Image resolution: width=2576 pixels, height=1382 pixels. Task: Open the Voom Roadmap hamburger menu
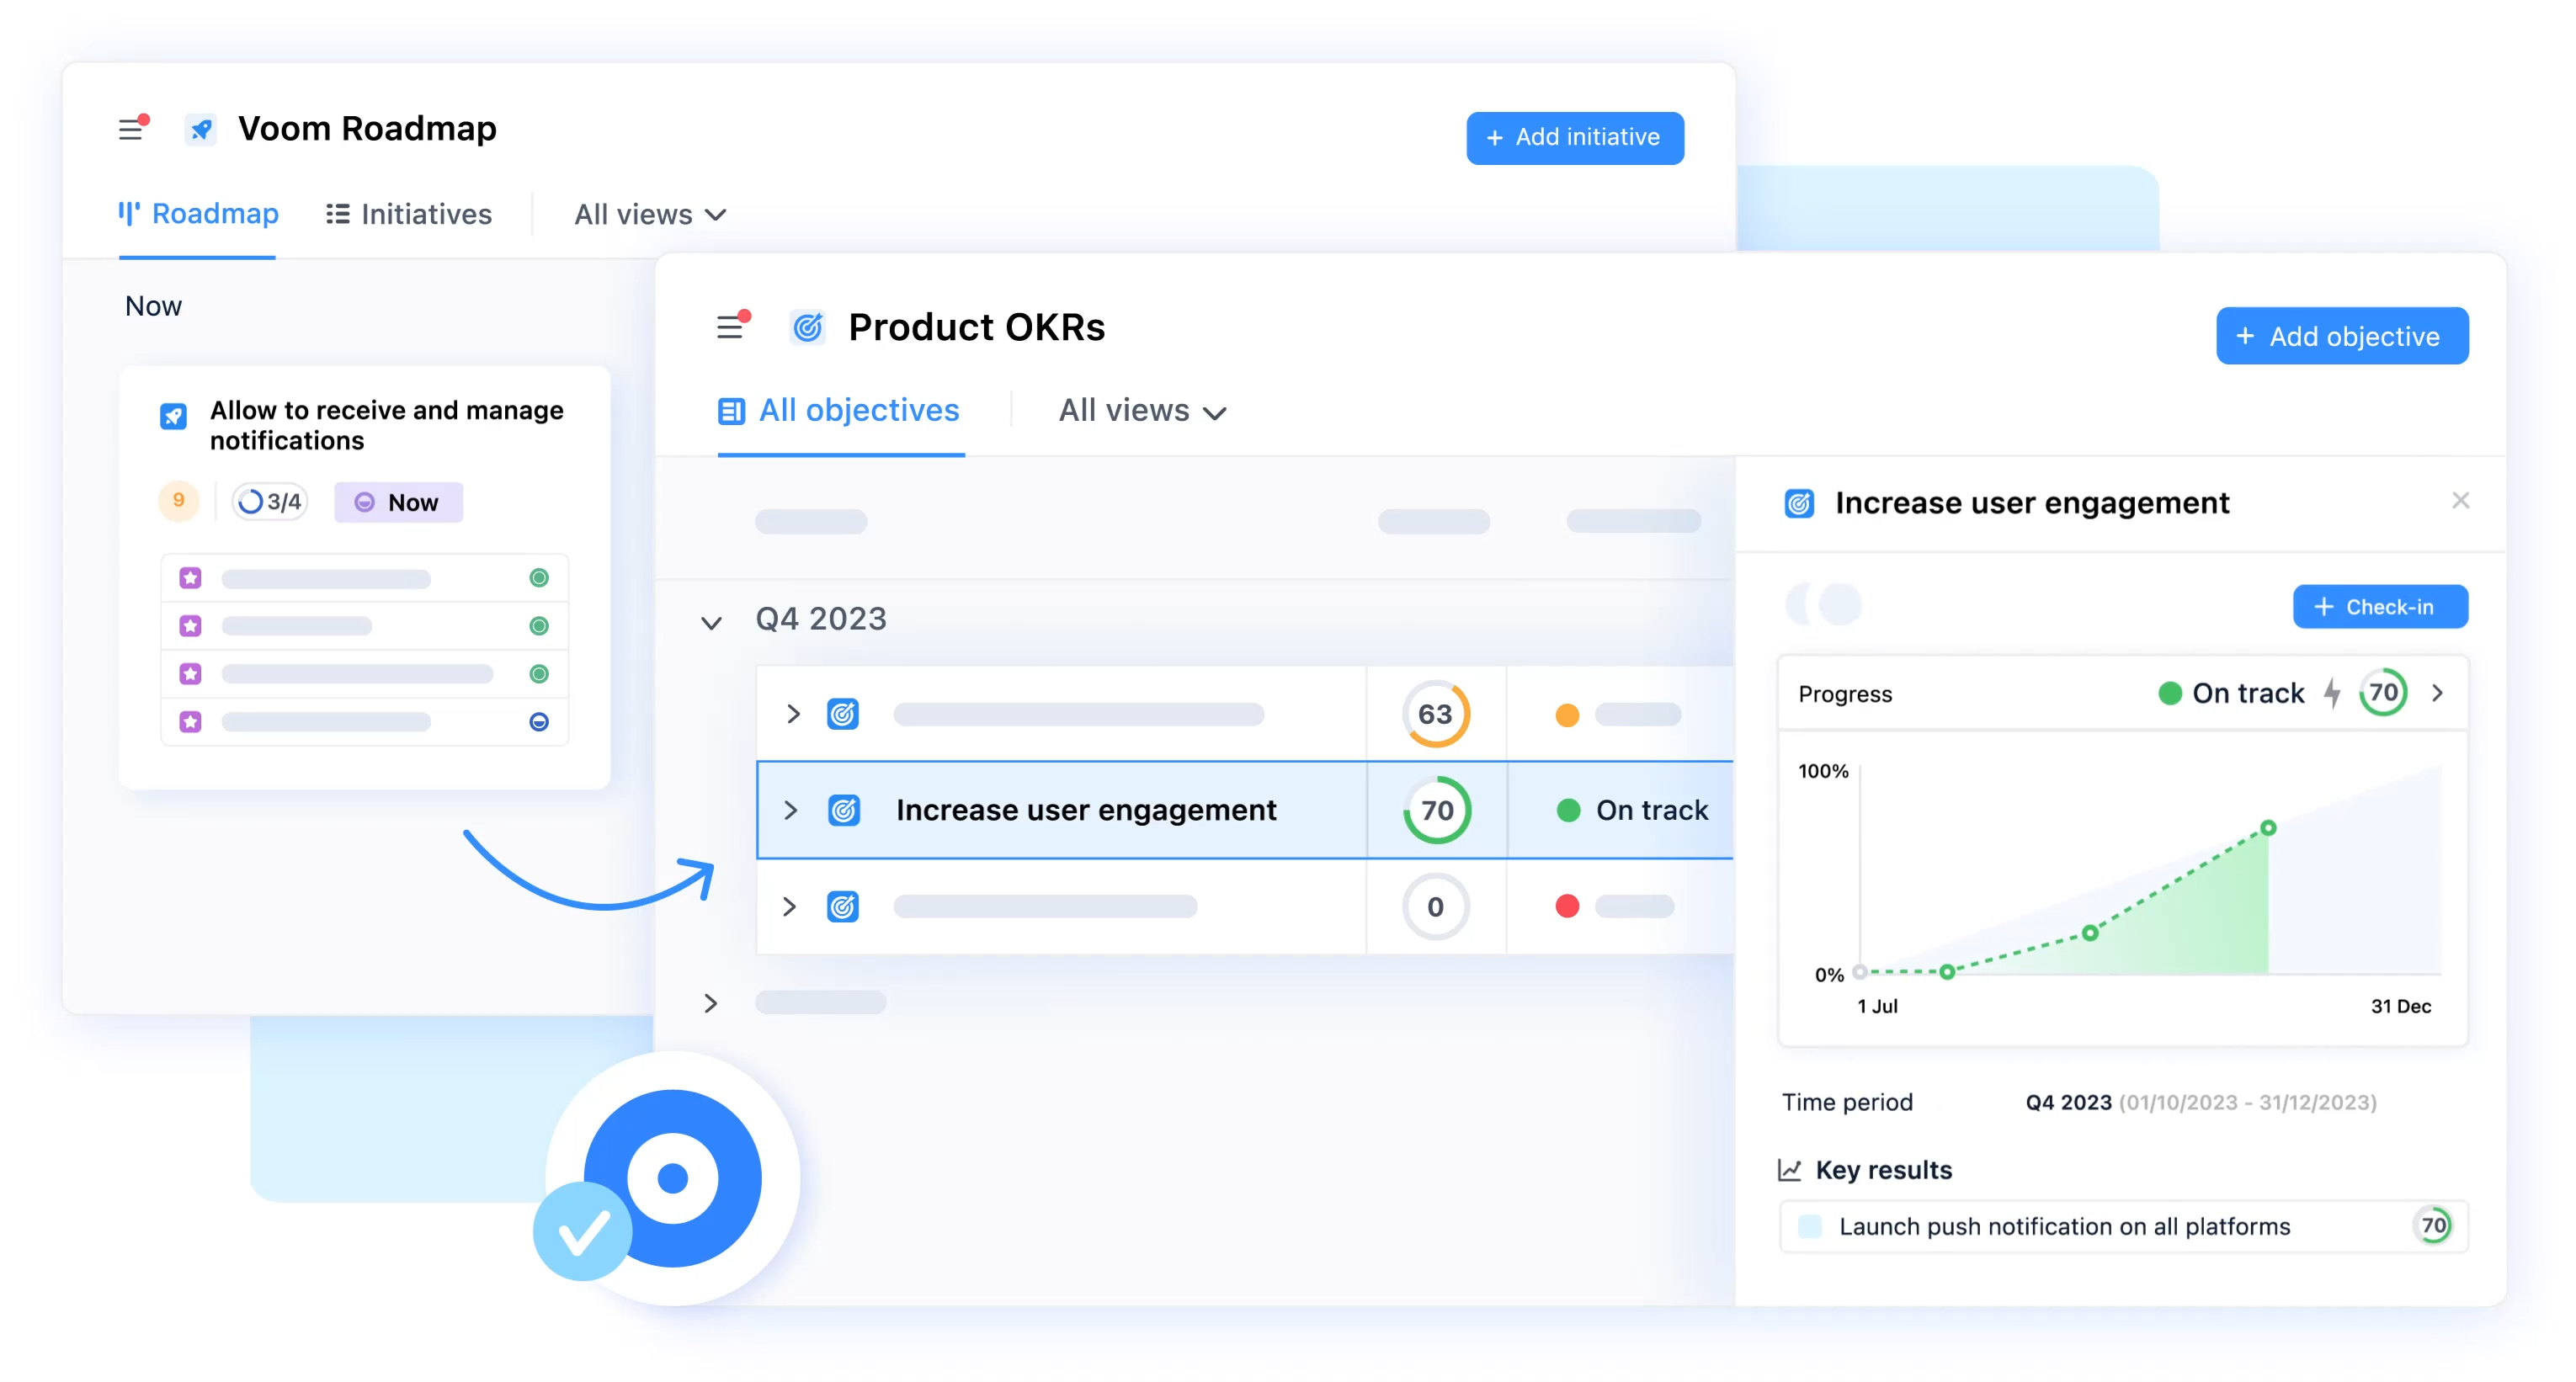131,129
